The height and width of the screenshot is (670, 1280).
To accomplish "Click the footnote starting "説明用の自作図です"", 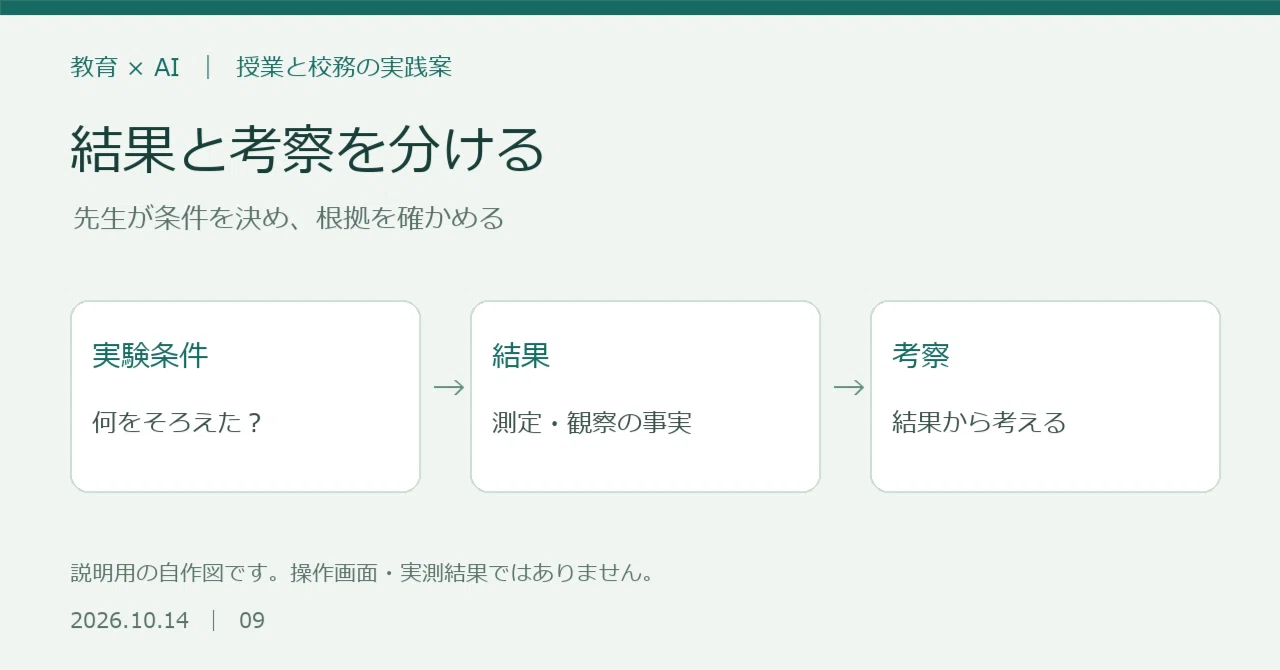I will pos(362,574).
